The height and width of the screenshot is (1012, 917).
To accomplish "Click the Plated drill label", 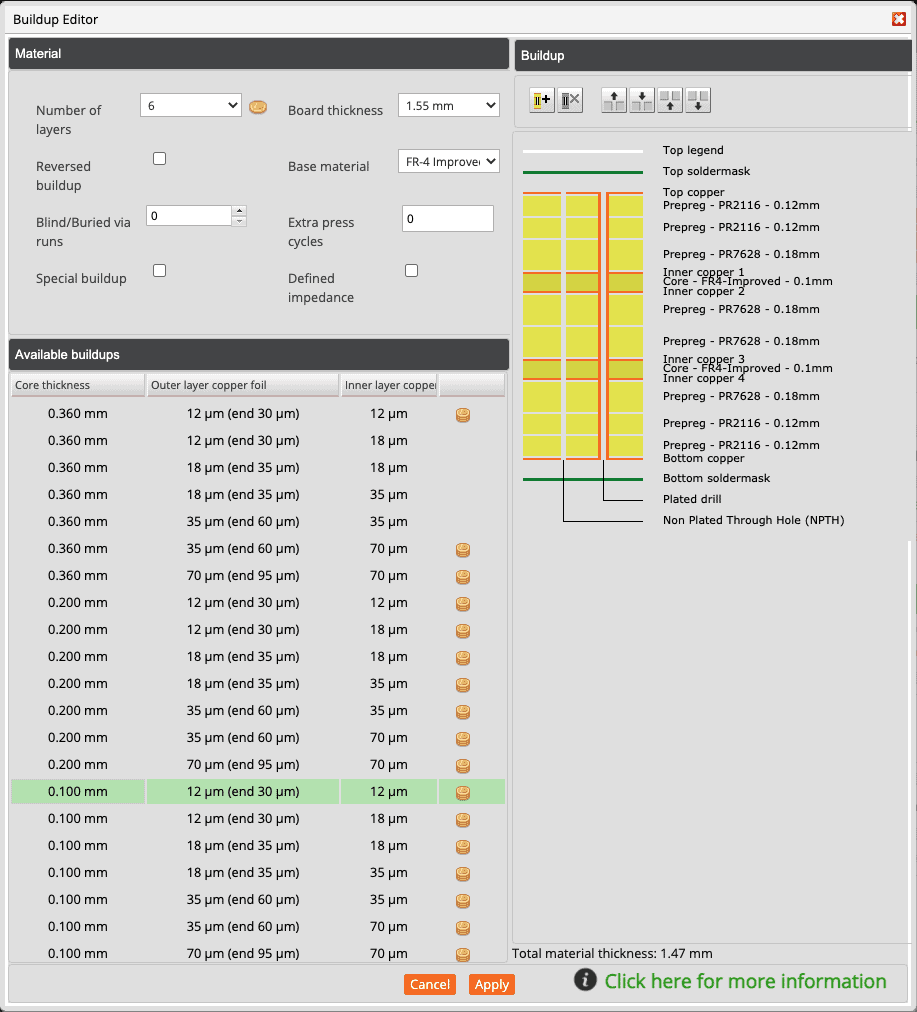I will click(692, 499).
